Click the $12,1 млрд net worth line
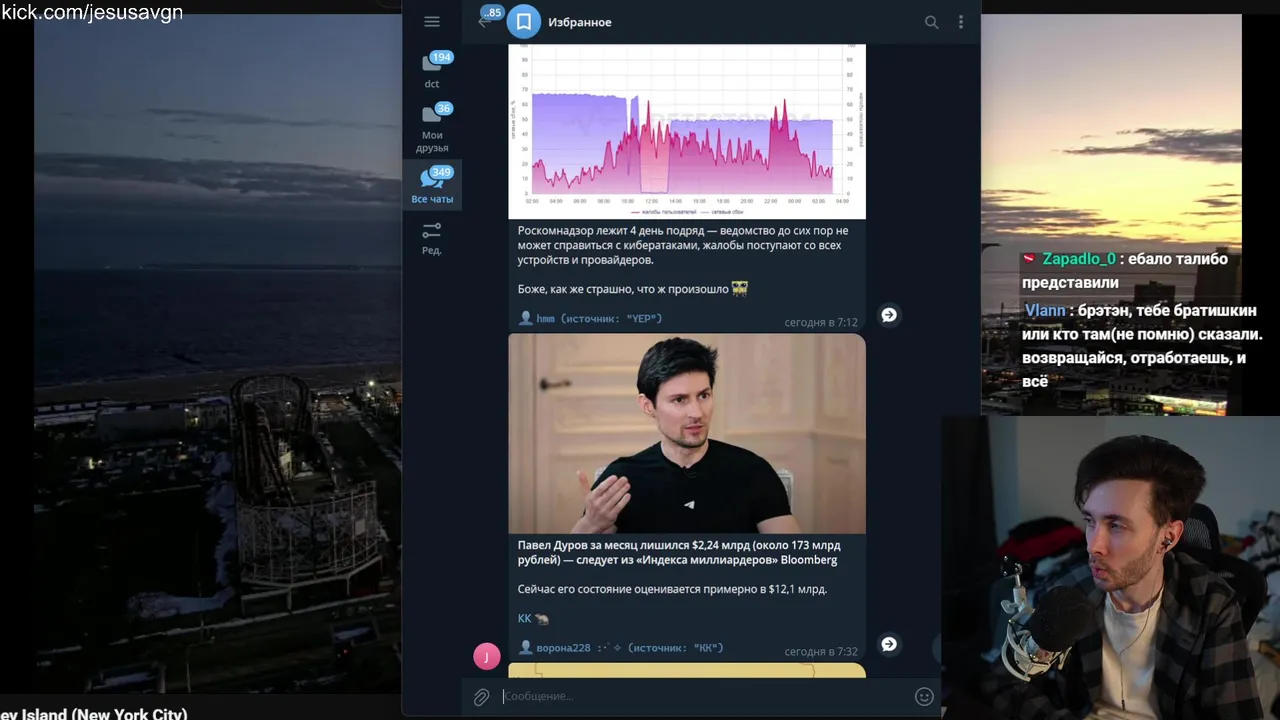The height and width of the screenshot is (720, 1280). 672,589
